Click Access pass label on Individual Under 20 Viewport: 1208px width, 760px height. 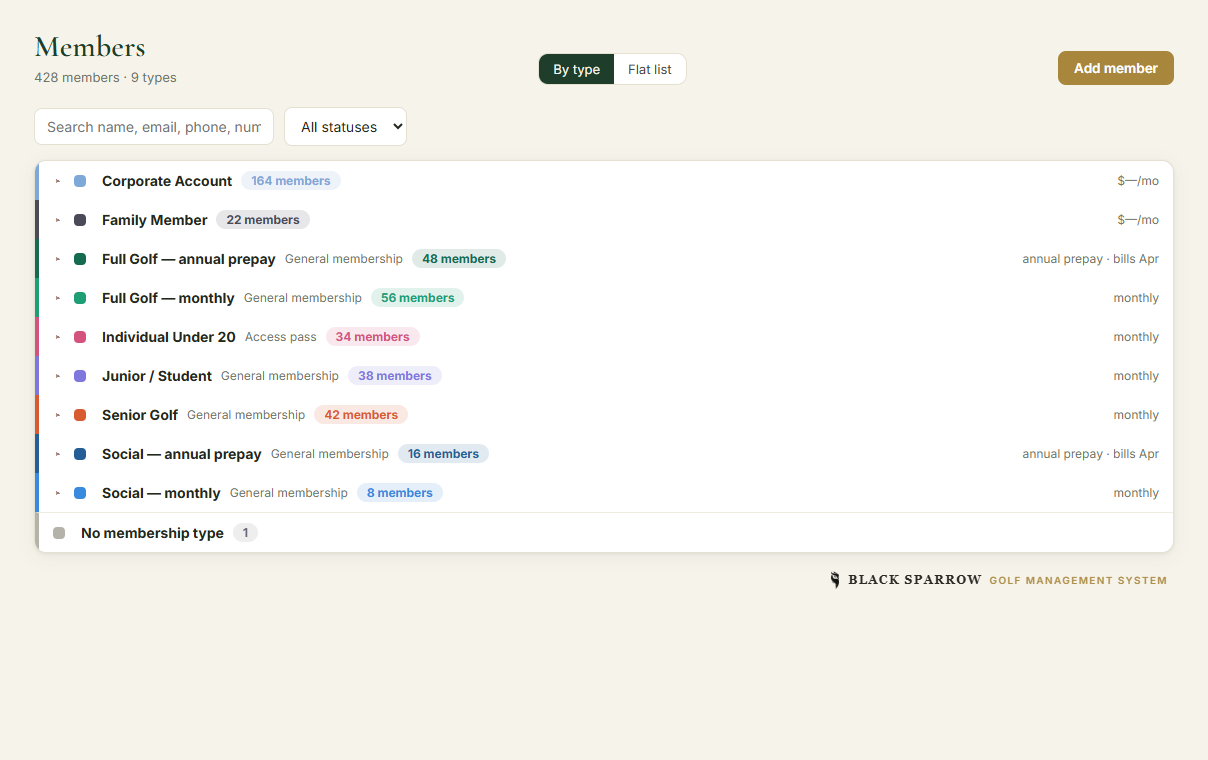(x=281, y=337)
